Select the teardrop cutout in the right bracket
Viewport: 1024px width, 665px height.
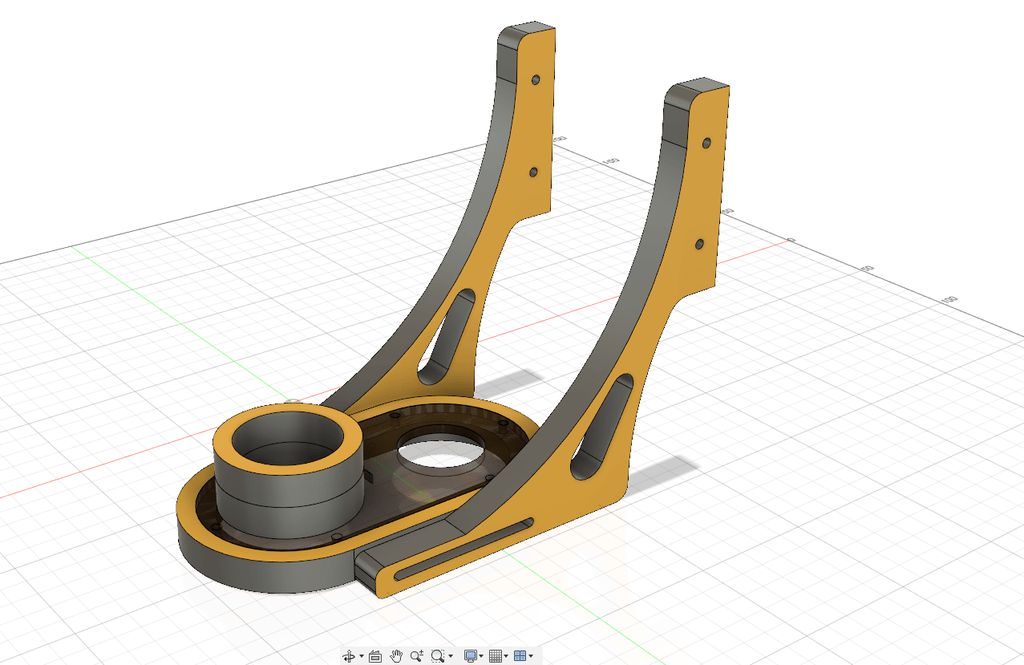[x=602, y=426]
